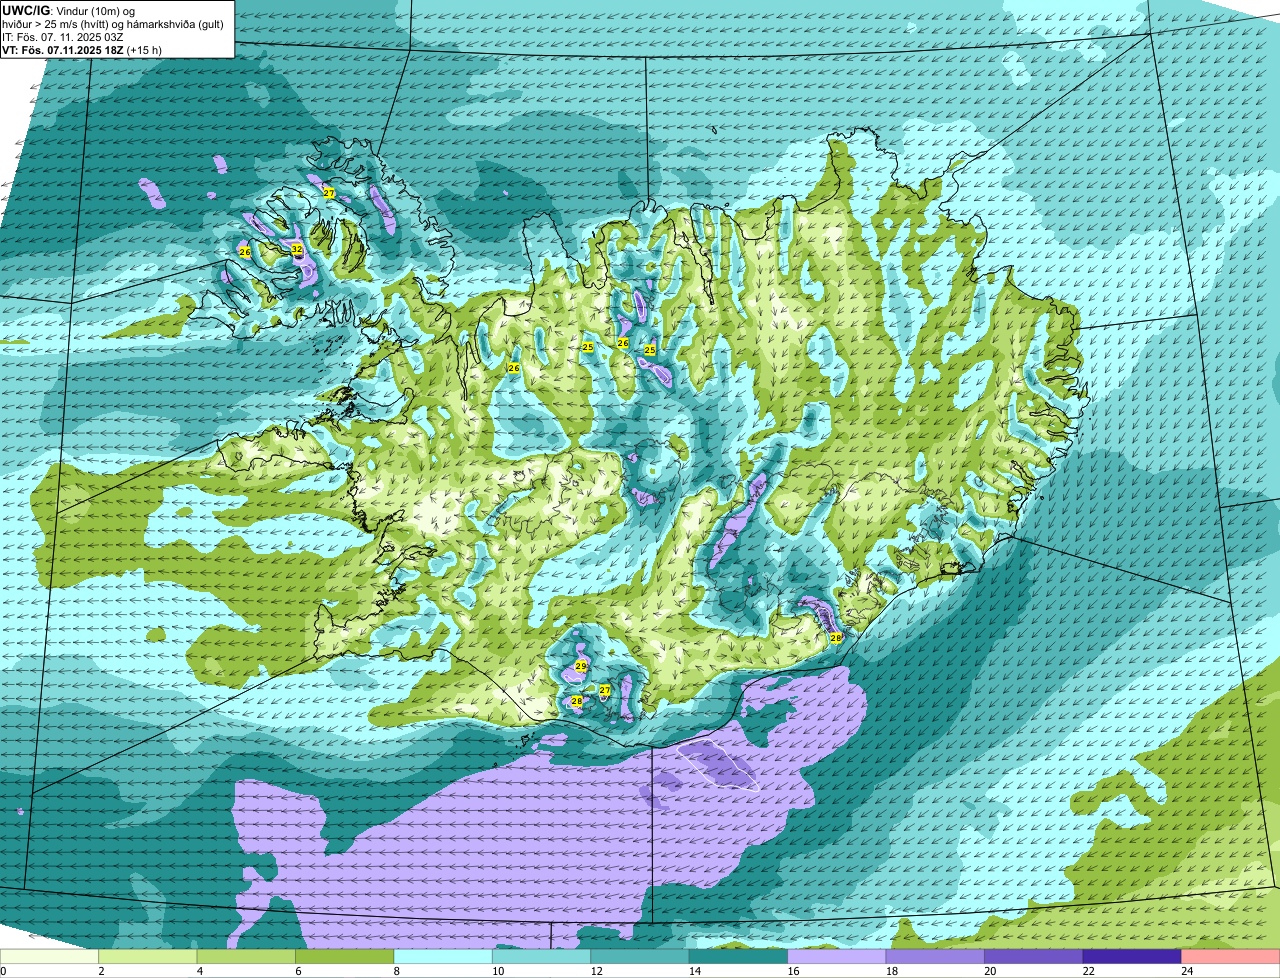Pick the 10–12 light teal color swatch
The image size is (1280, 978).
(x=542, y=957)
